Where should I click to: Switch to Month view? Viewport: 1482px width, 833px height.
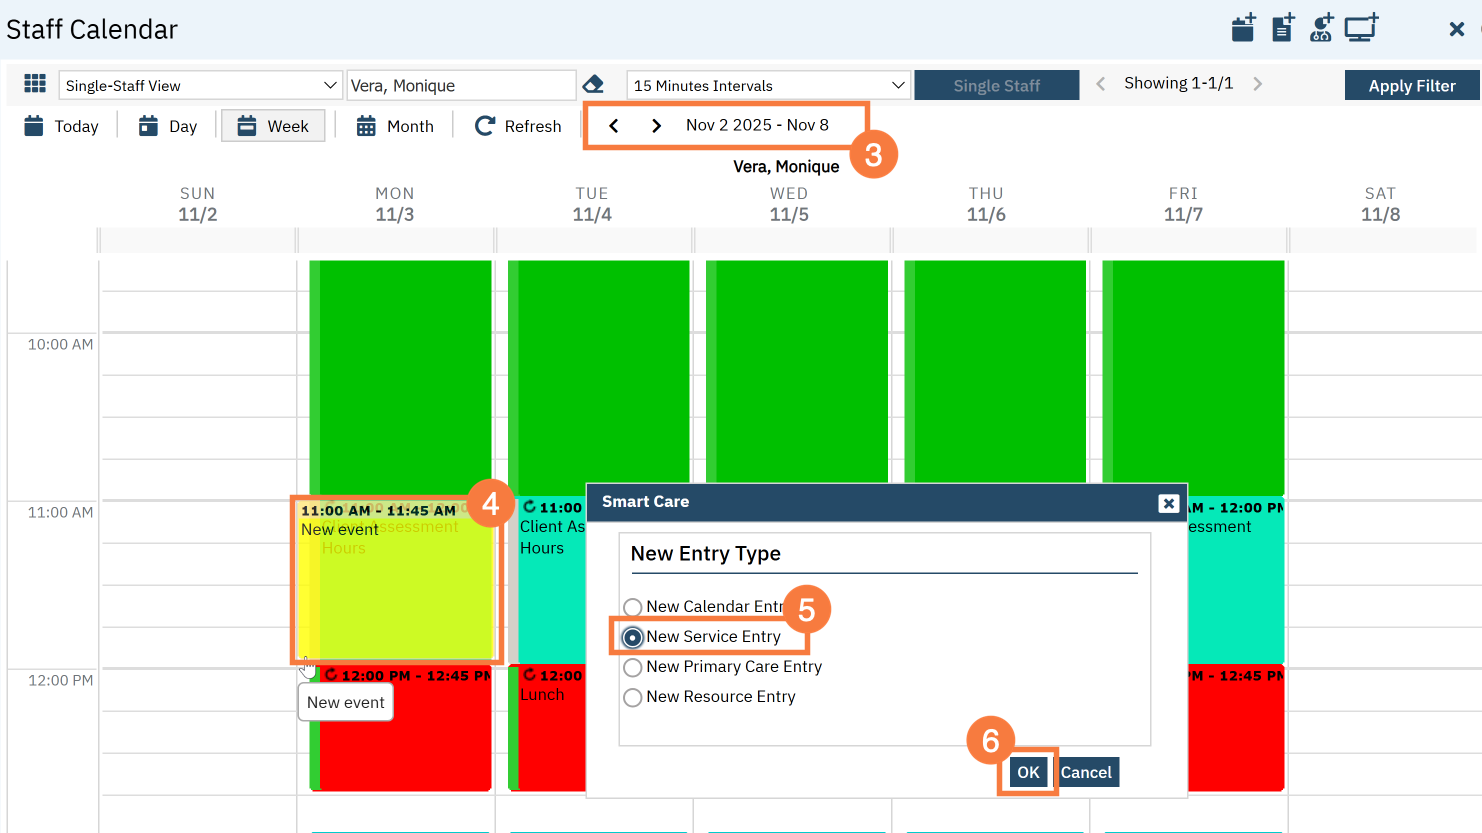point(395,126)
